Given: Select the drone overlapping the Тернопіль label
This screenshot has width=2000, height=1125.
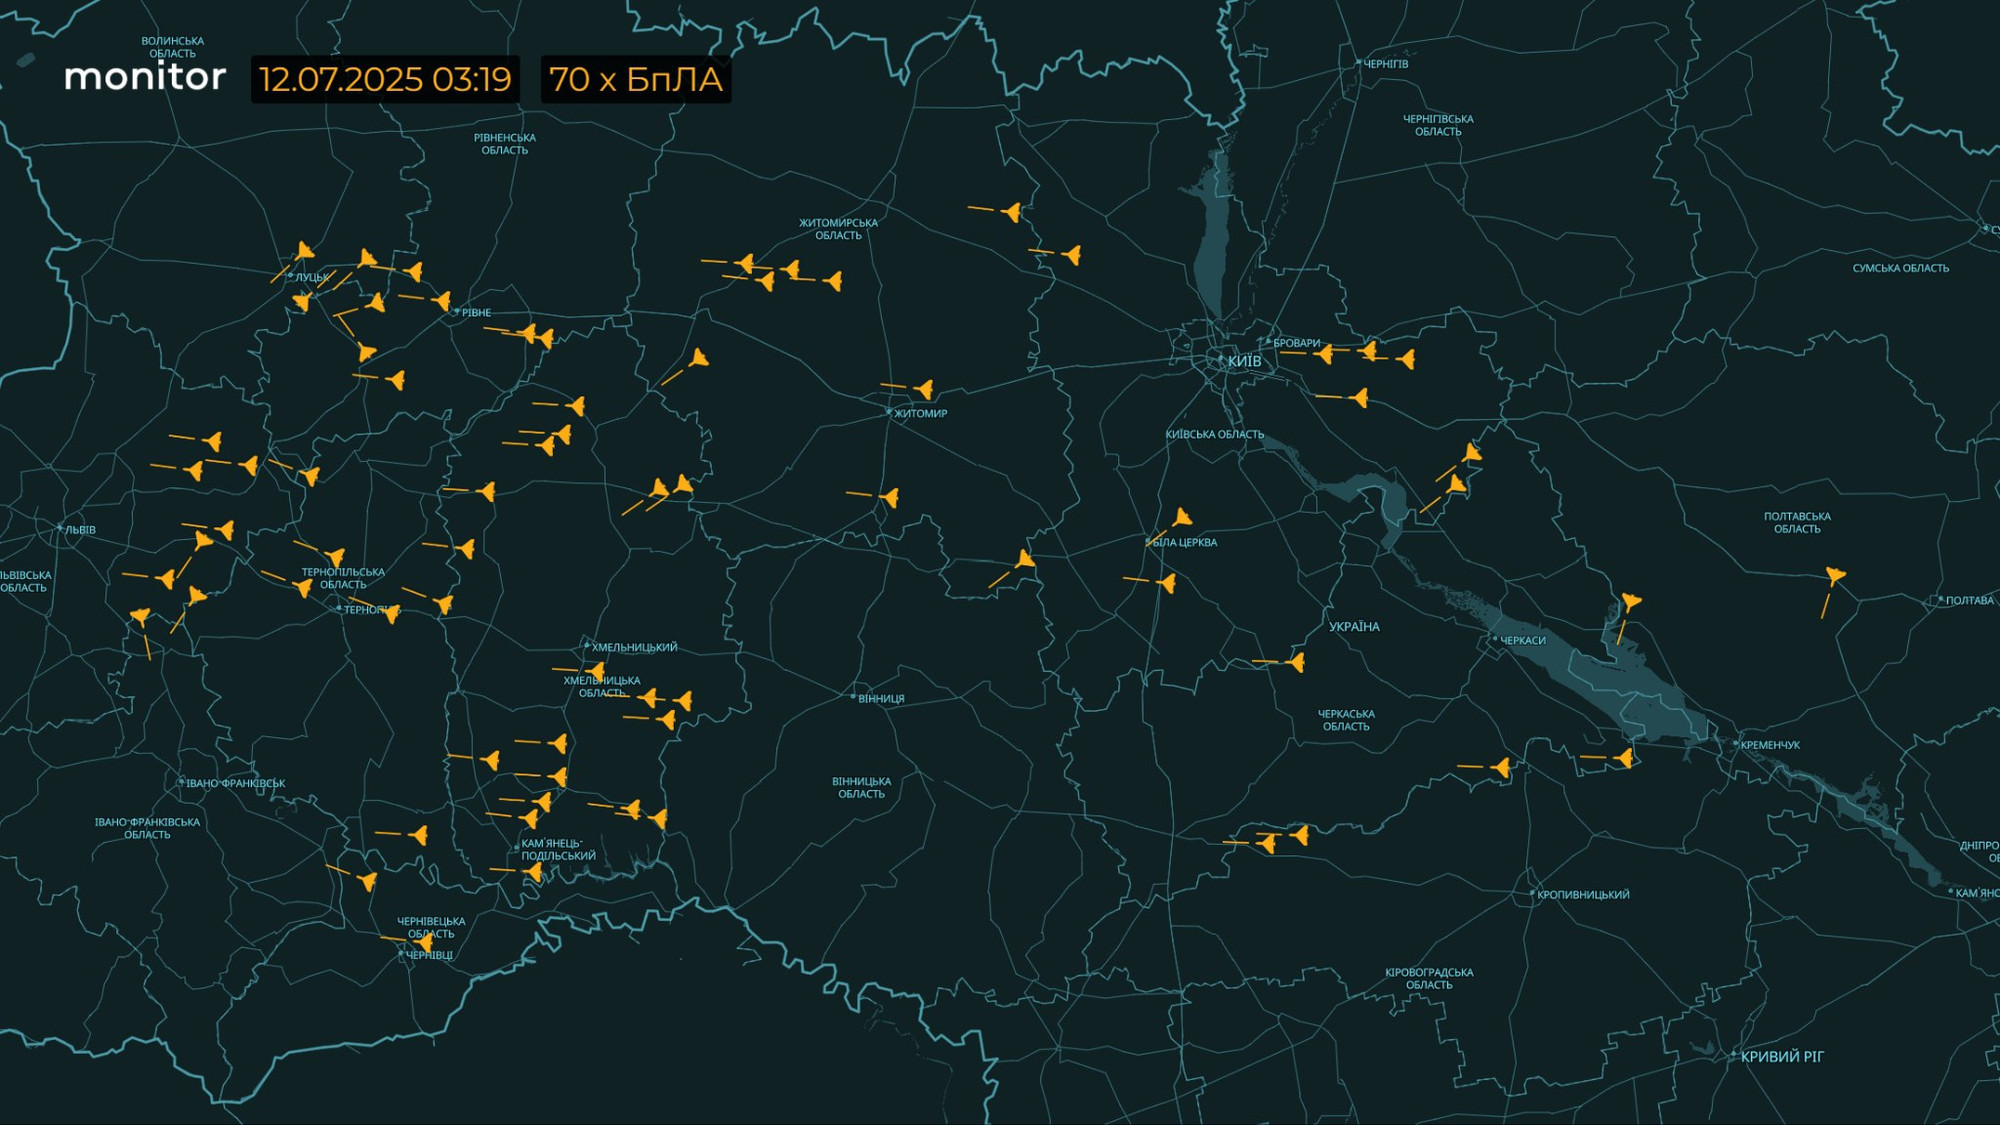Looking at the screenshot, I should pyautogui.click(x=392, y=613).
